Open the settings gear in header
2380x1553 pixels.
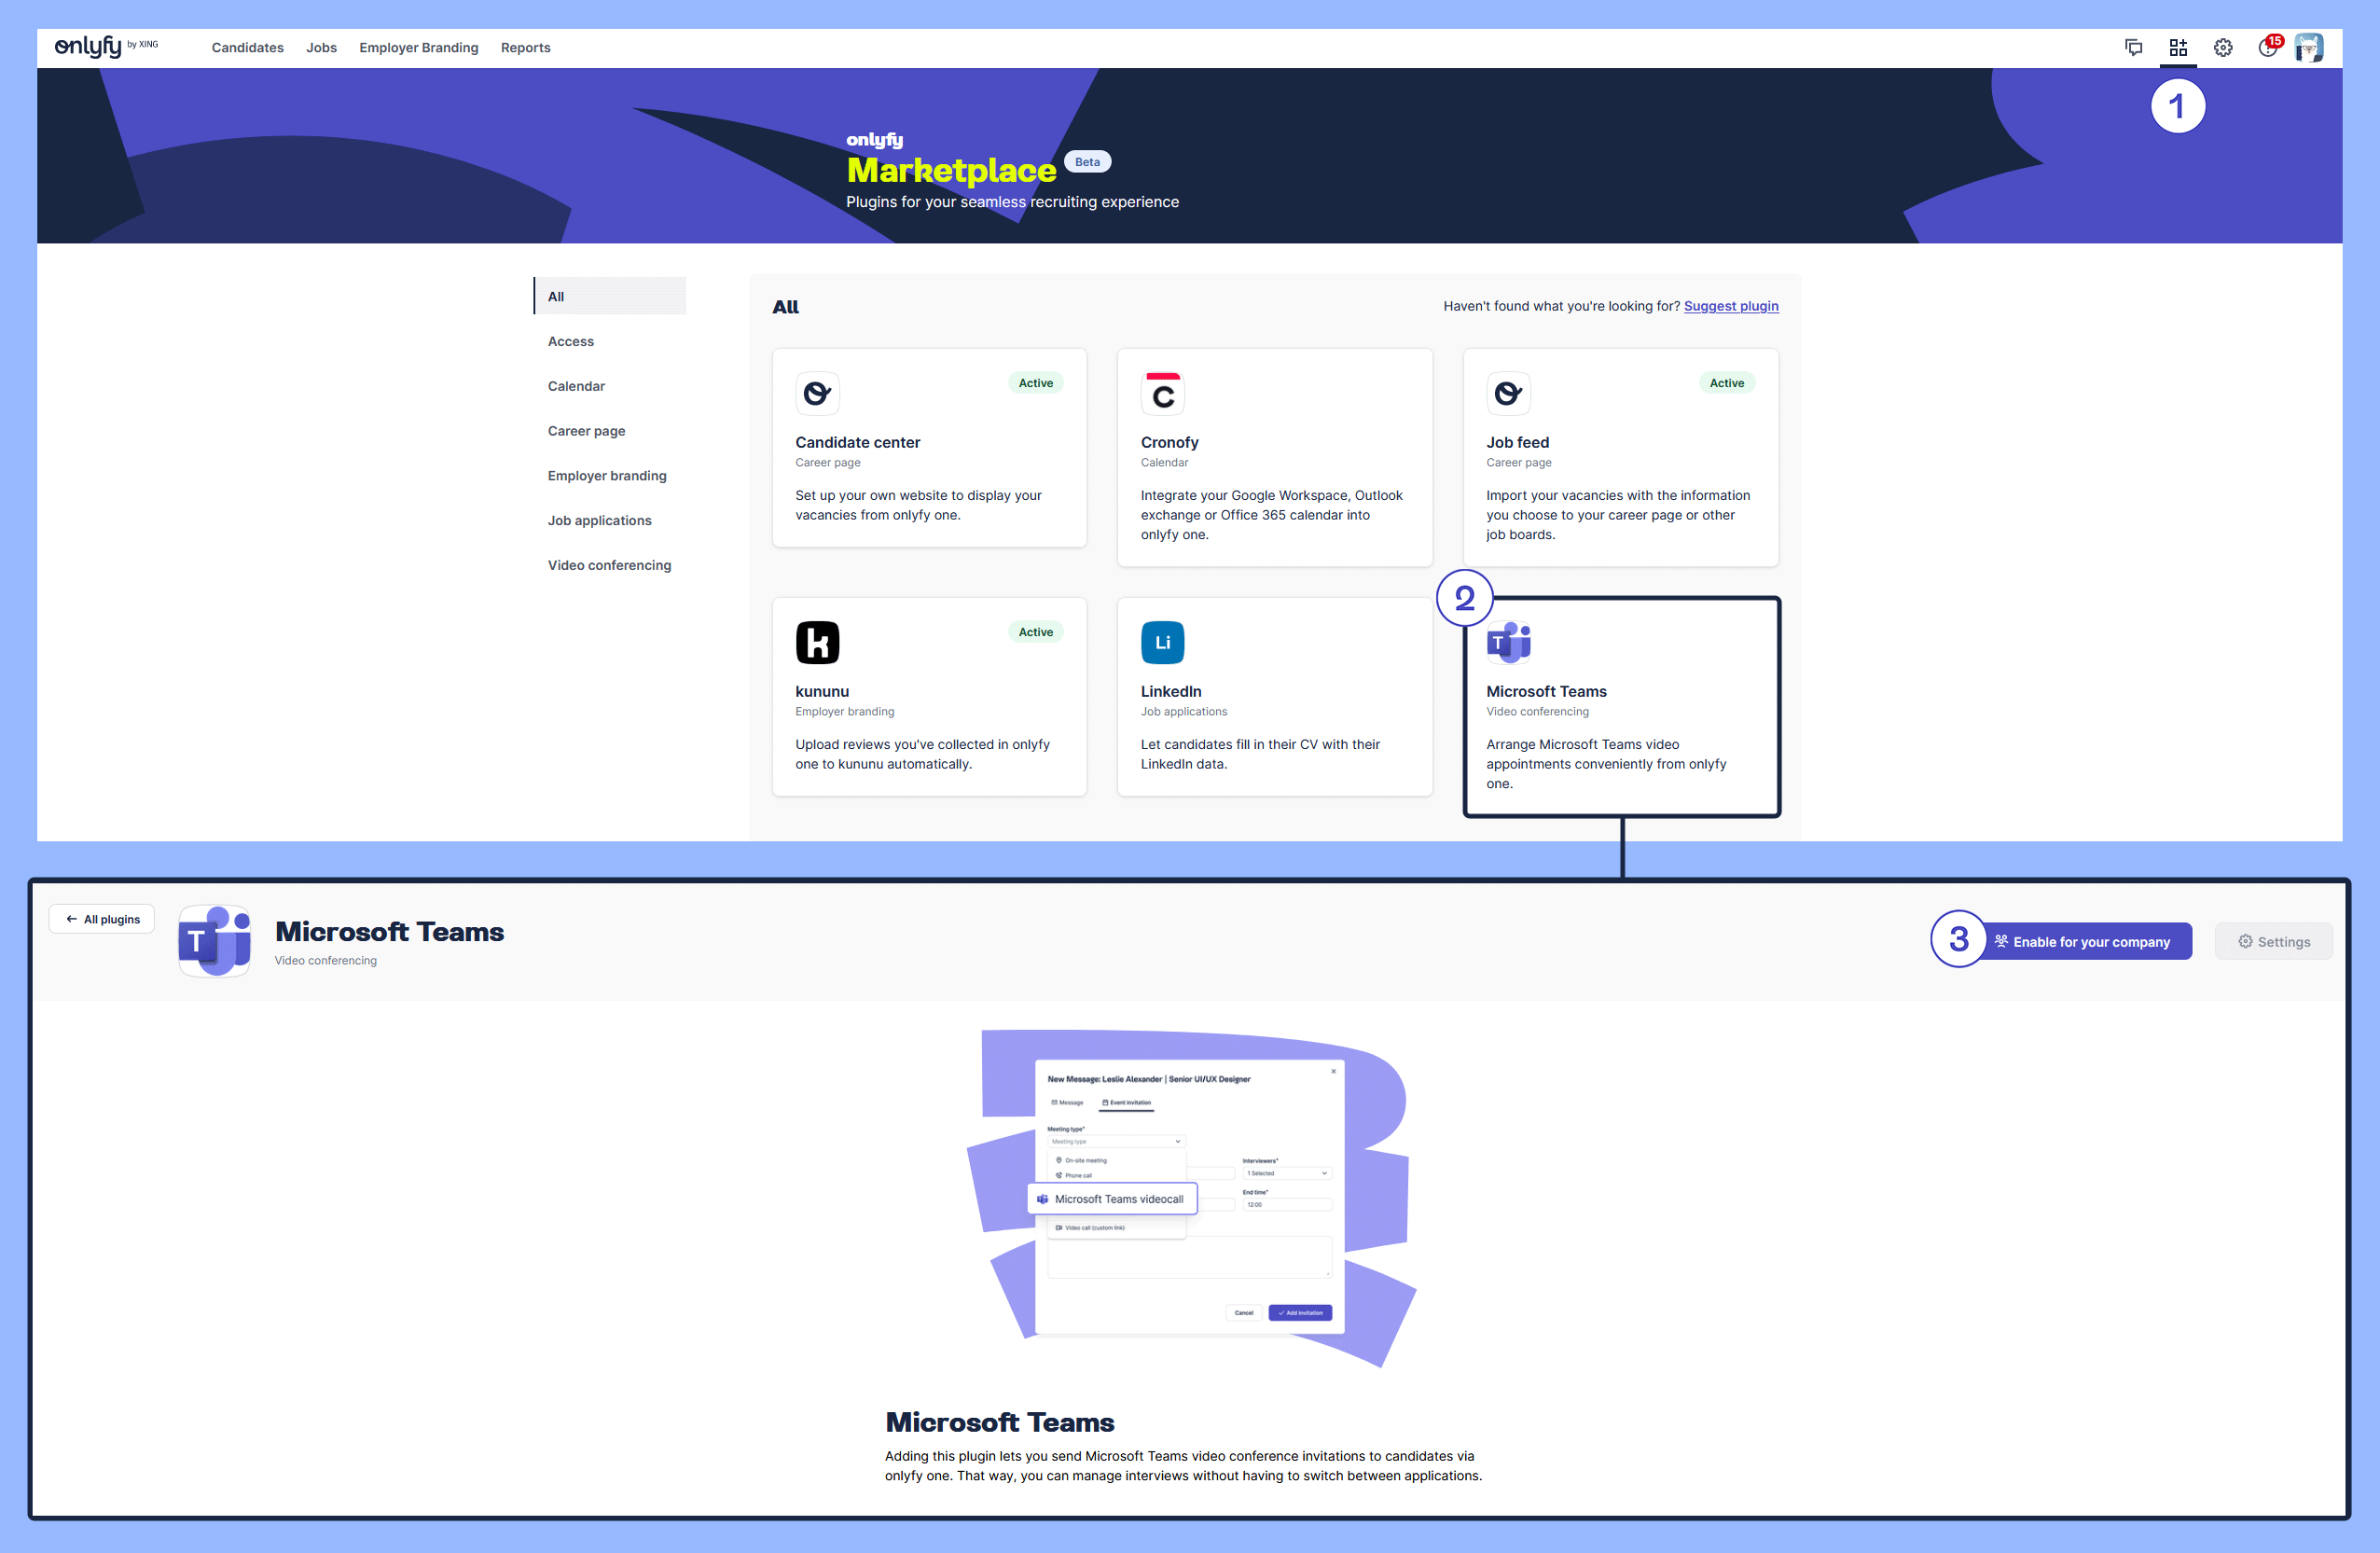pyautogui.click(x=2223, y=47)
